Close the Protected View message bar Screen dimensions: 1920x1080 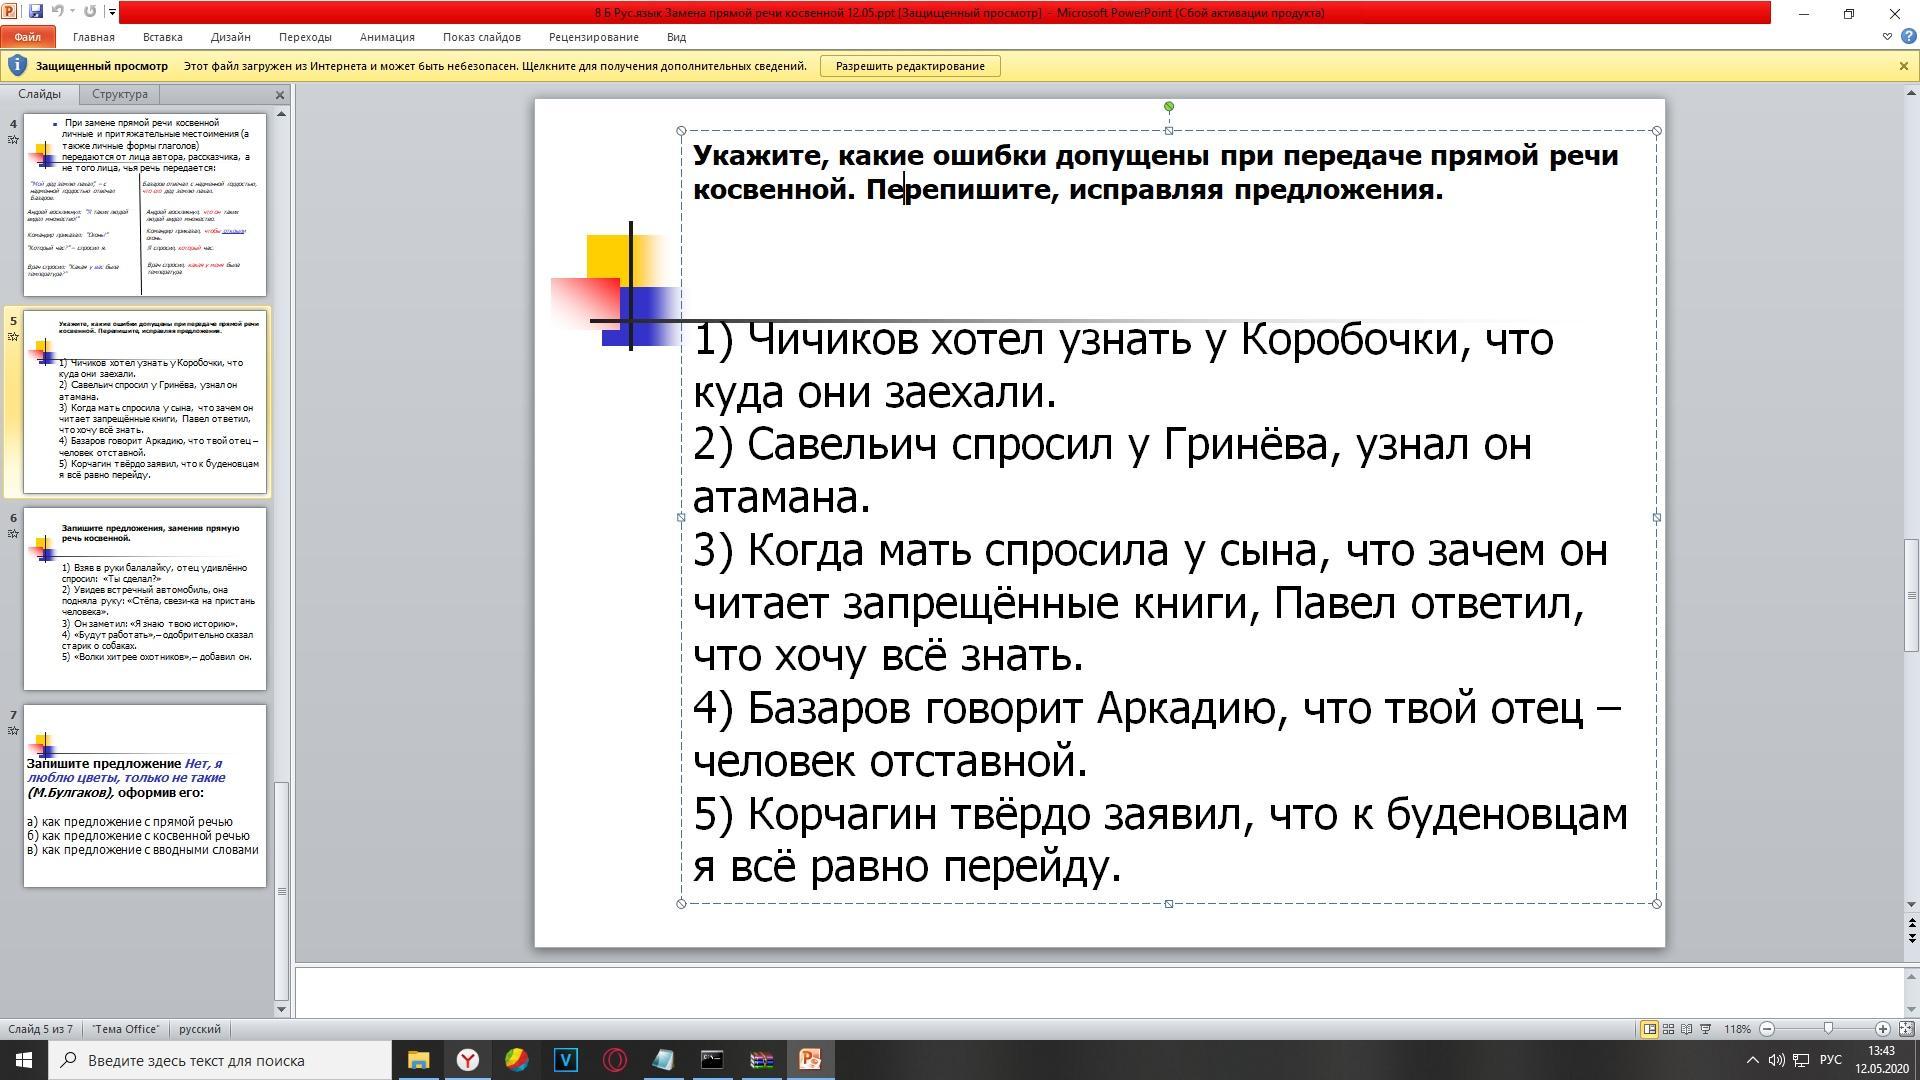point(1903,66)
